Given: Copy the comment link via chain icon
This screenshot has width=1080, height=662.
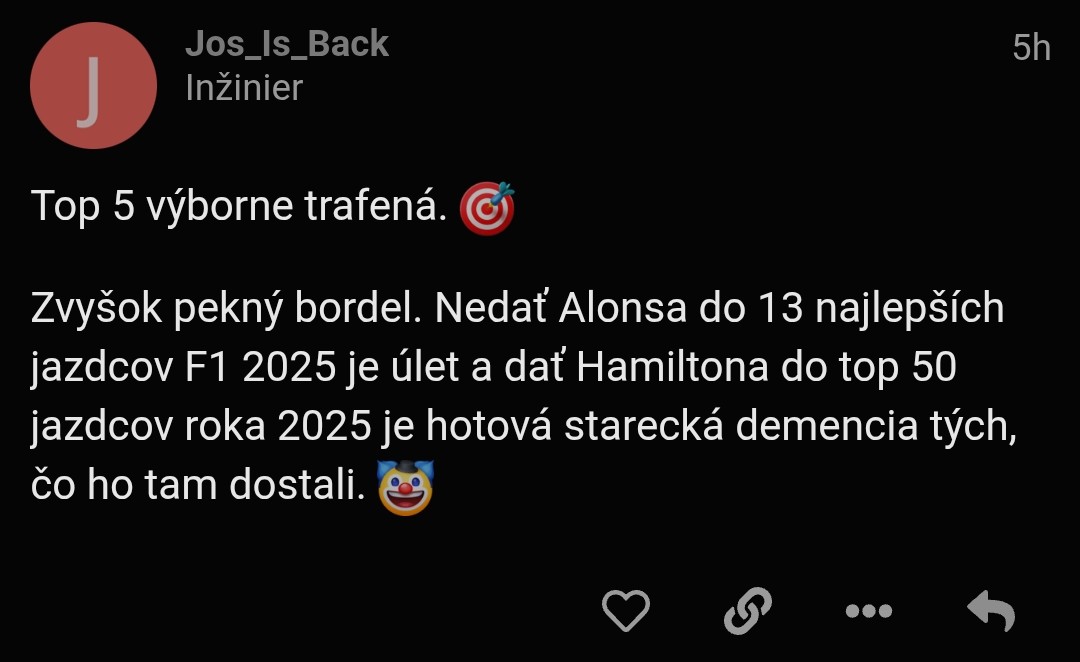Looking at the screenshot, I should [747, 610].
